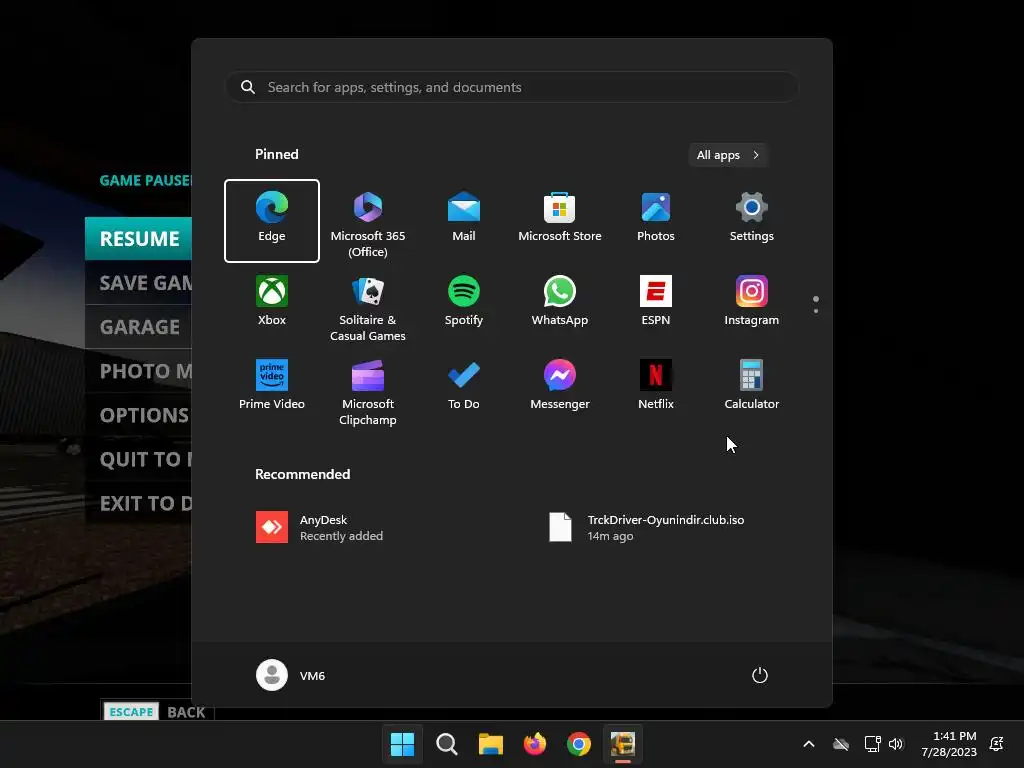Open the Calculator app

click(x=752, y=389)
